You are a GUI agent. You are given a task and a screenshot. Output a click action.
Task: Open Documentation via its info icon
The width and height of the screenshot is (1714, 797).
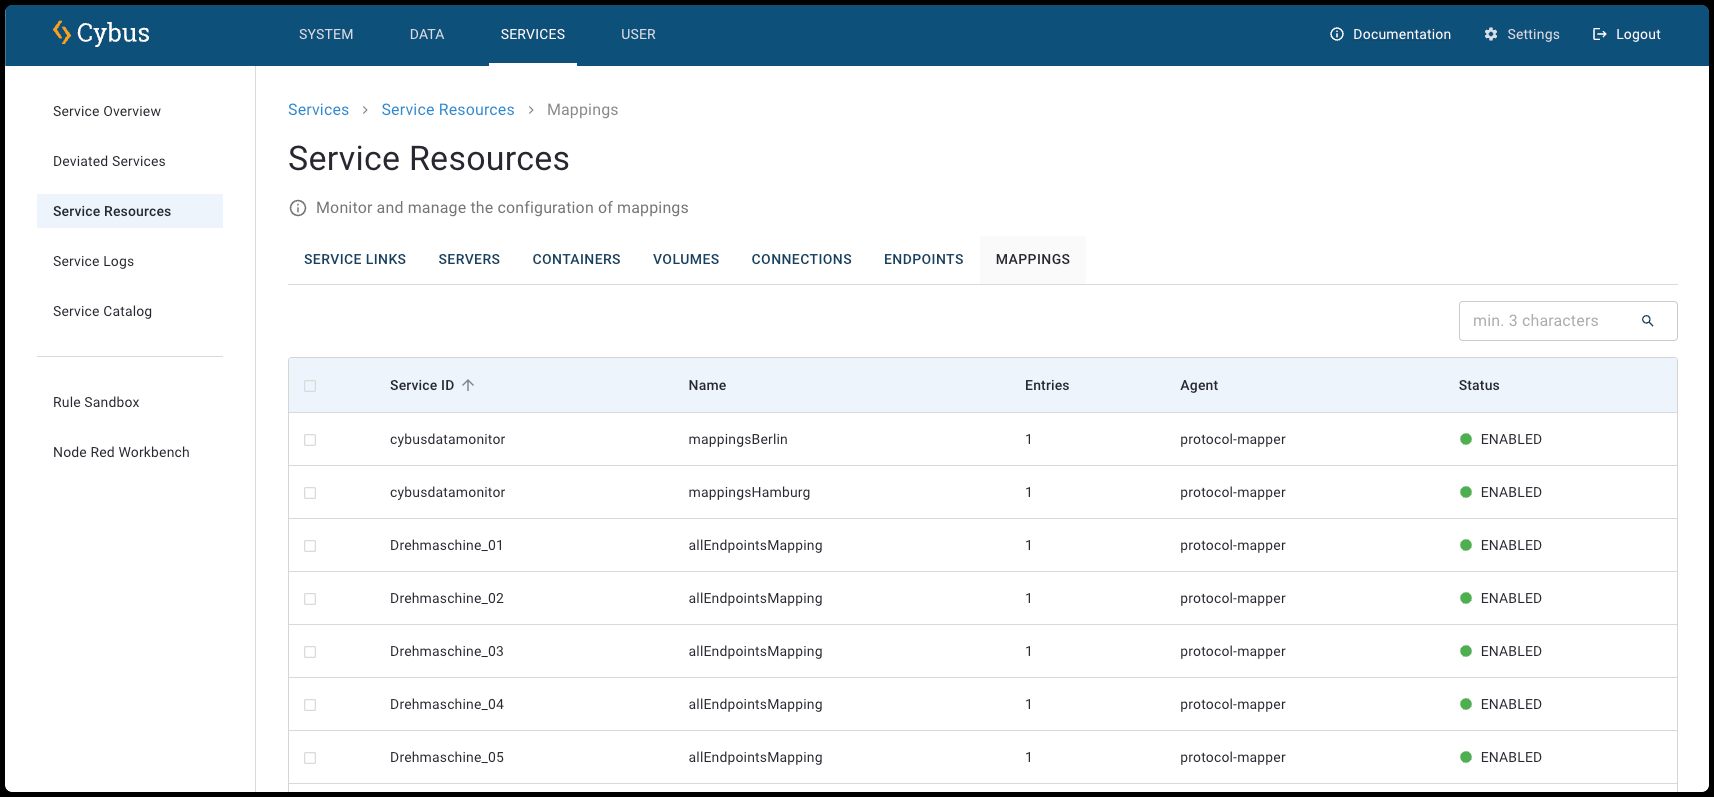1337,34
